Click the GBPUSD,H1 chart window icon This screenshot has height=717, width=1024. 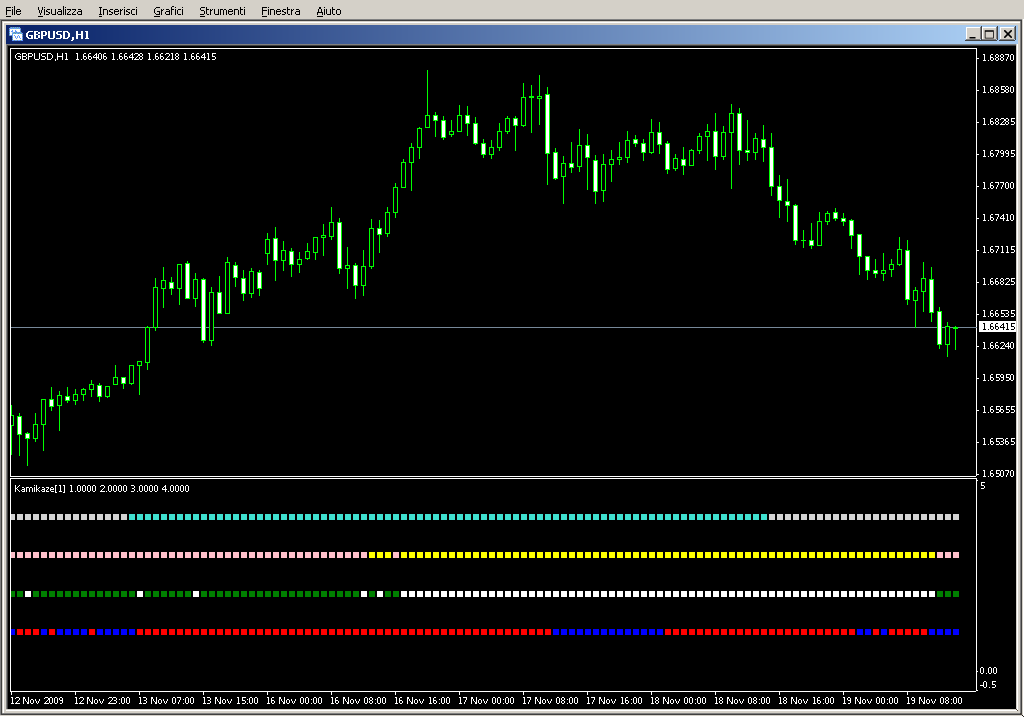(16, 35)
